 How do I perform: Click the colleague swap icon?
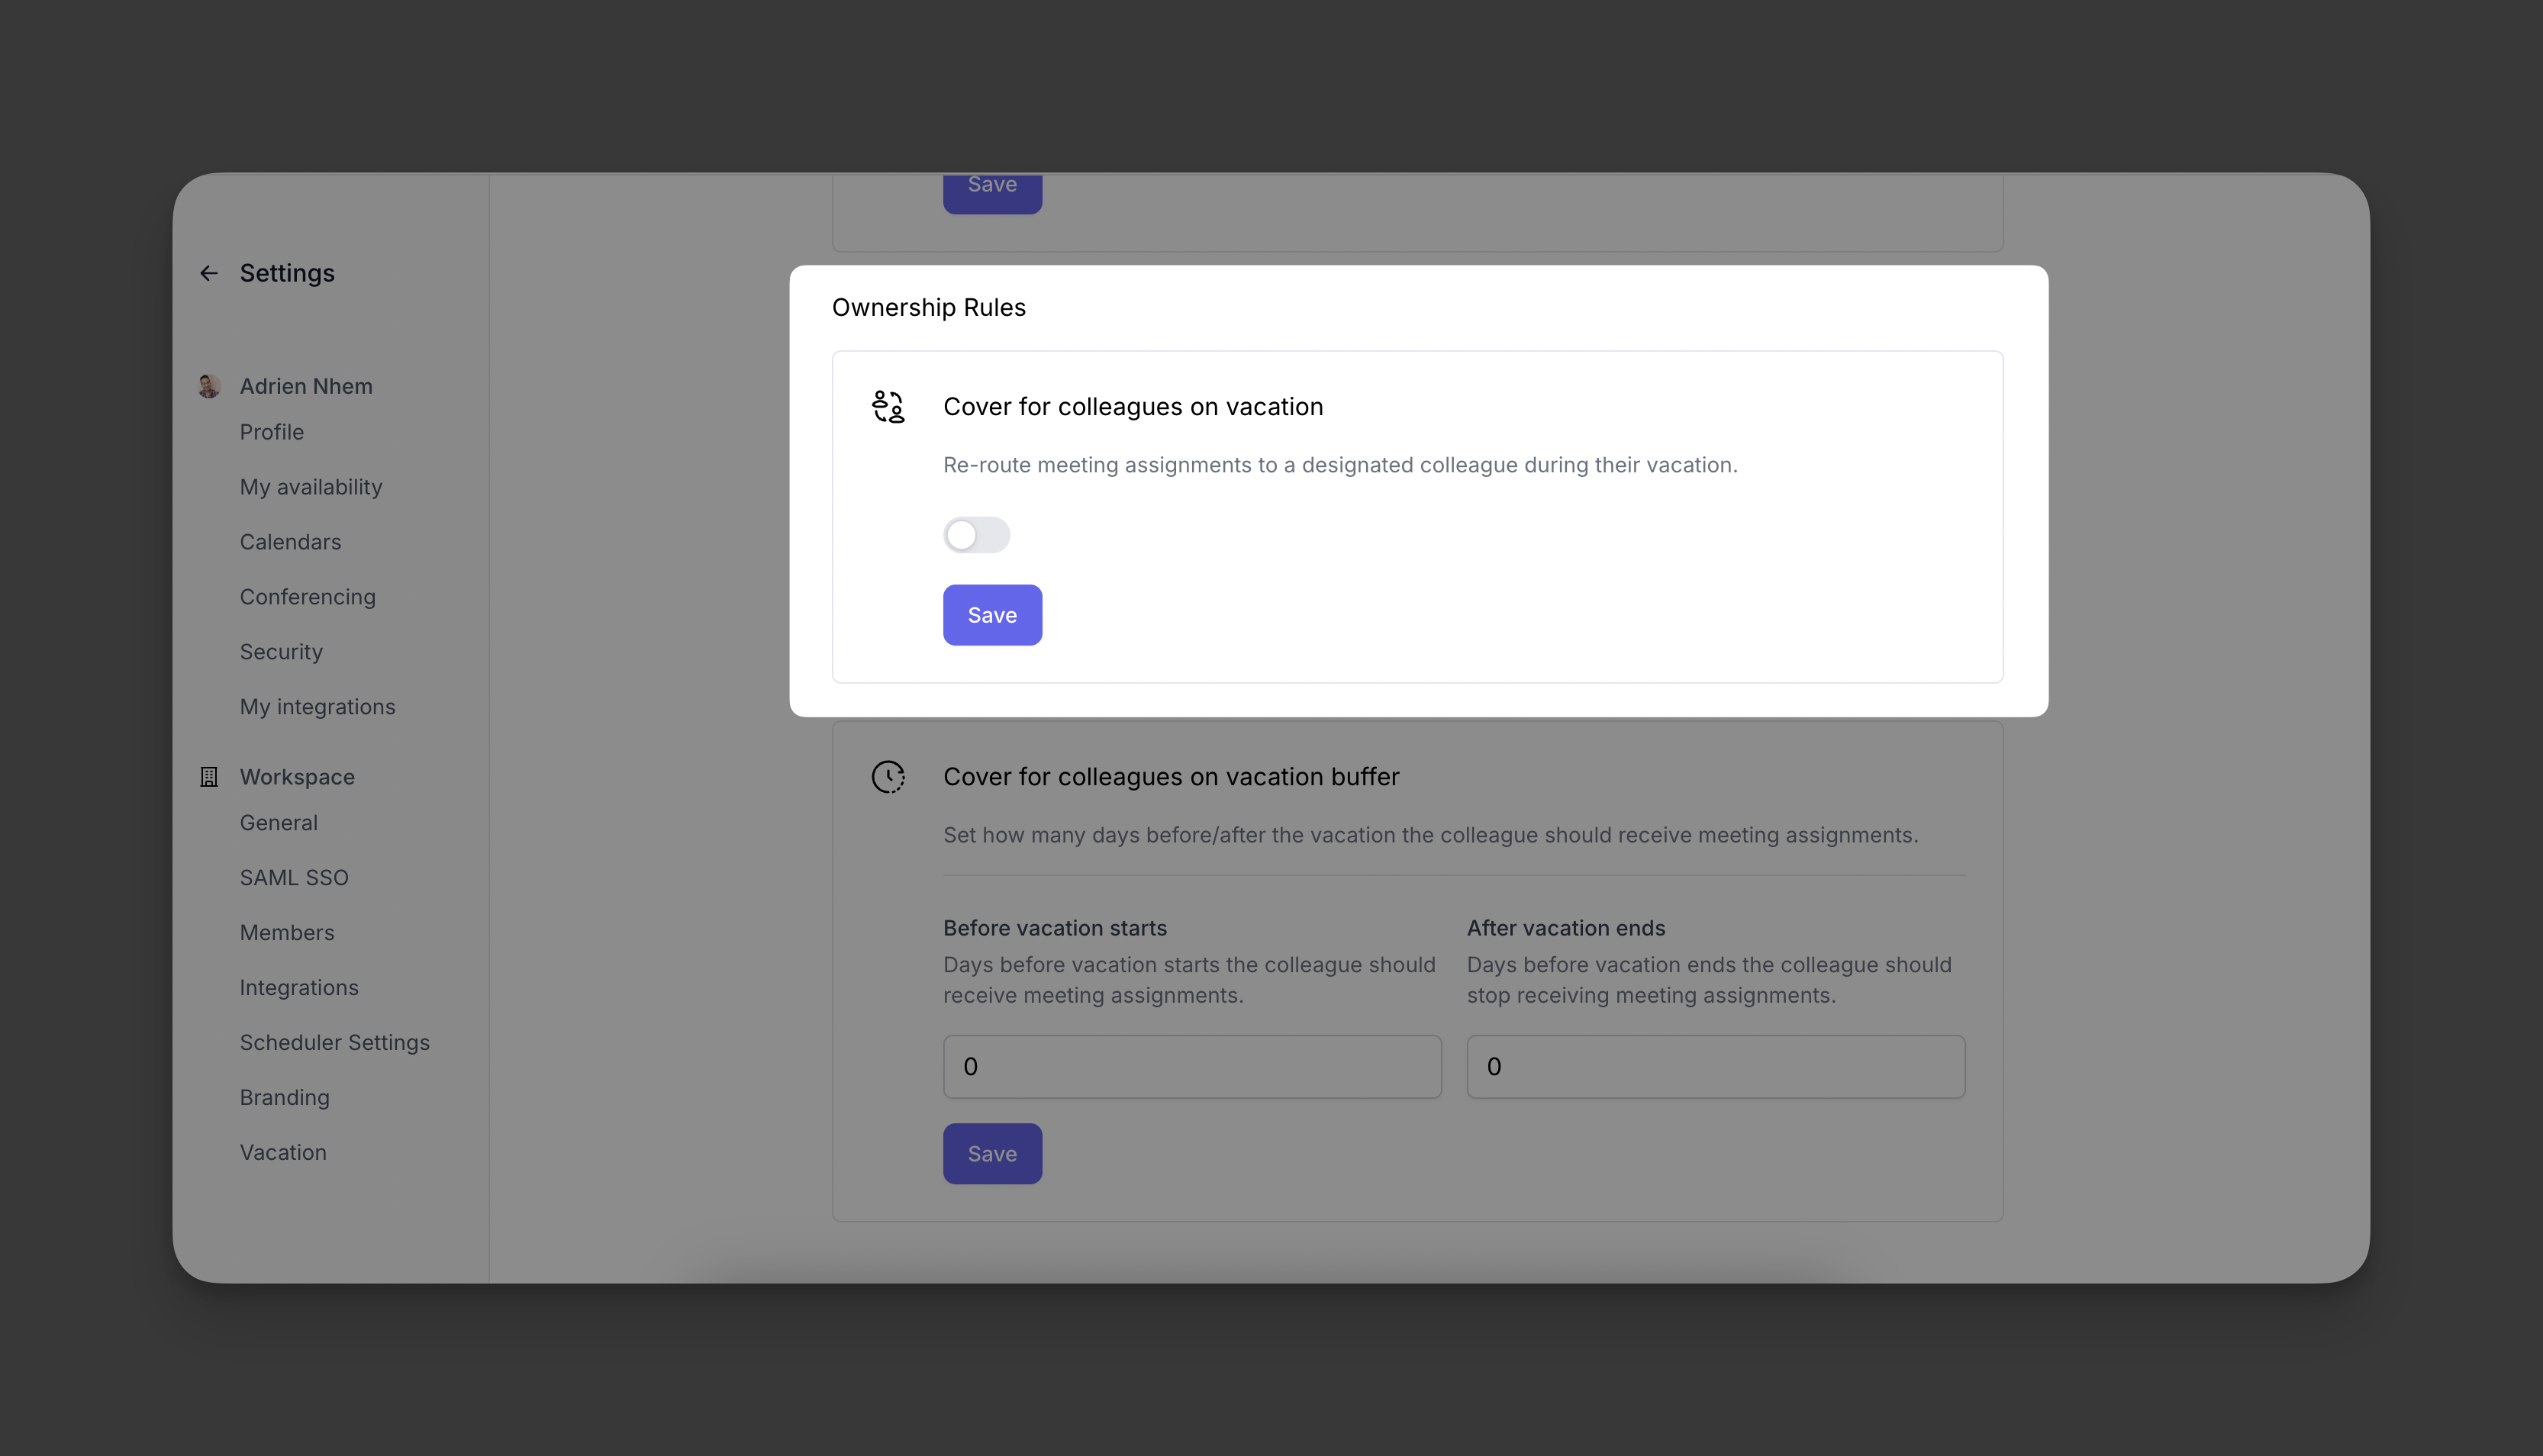(x=888, y=407)
